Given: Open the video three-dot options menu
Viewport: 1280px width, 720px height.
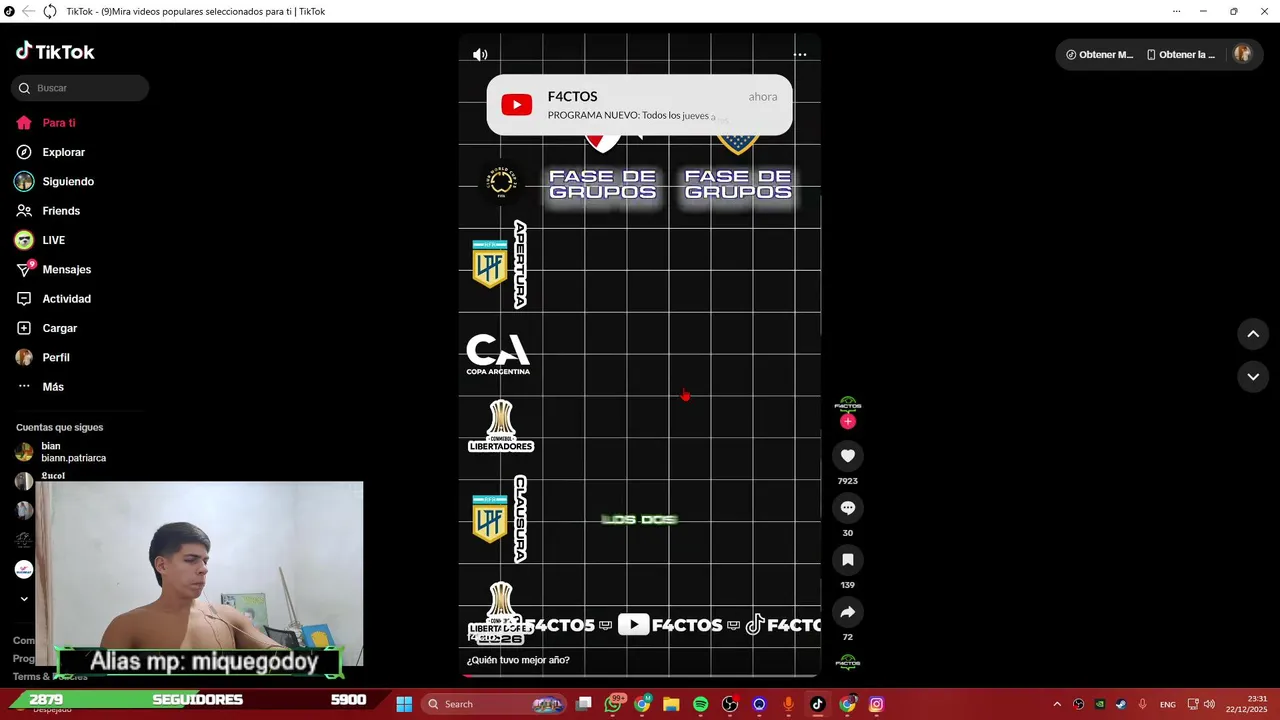Looking at the screenshot, I should click(800, 55).
